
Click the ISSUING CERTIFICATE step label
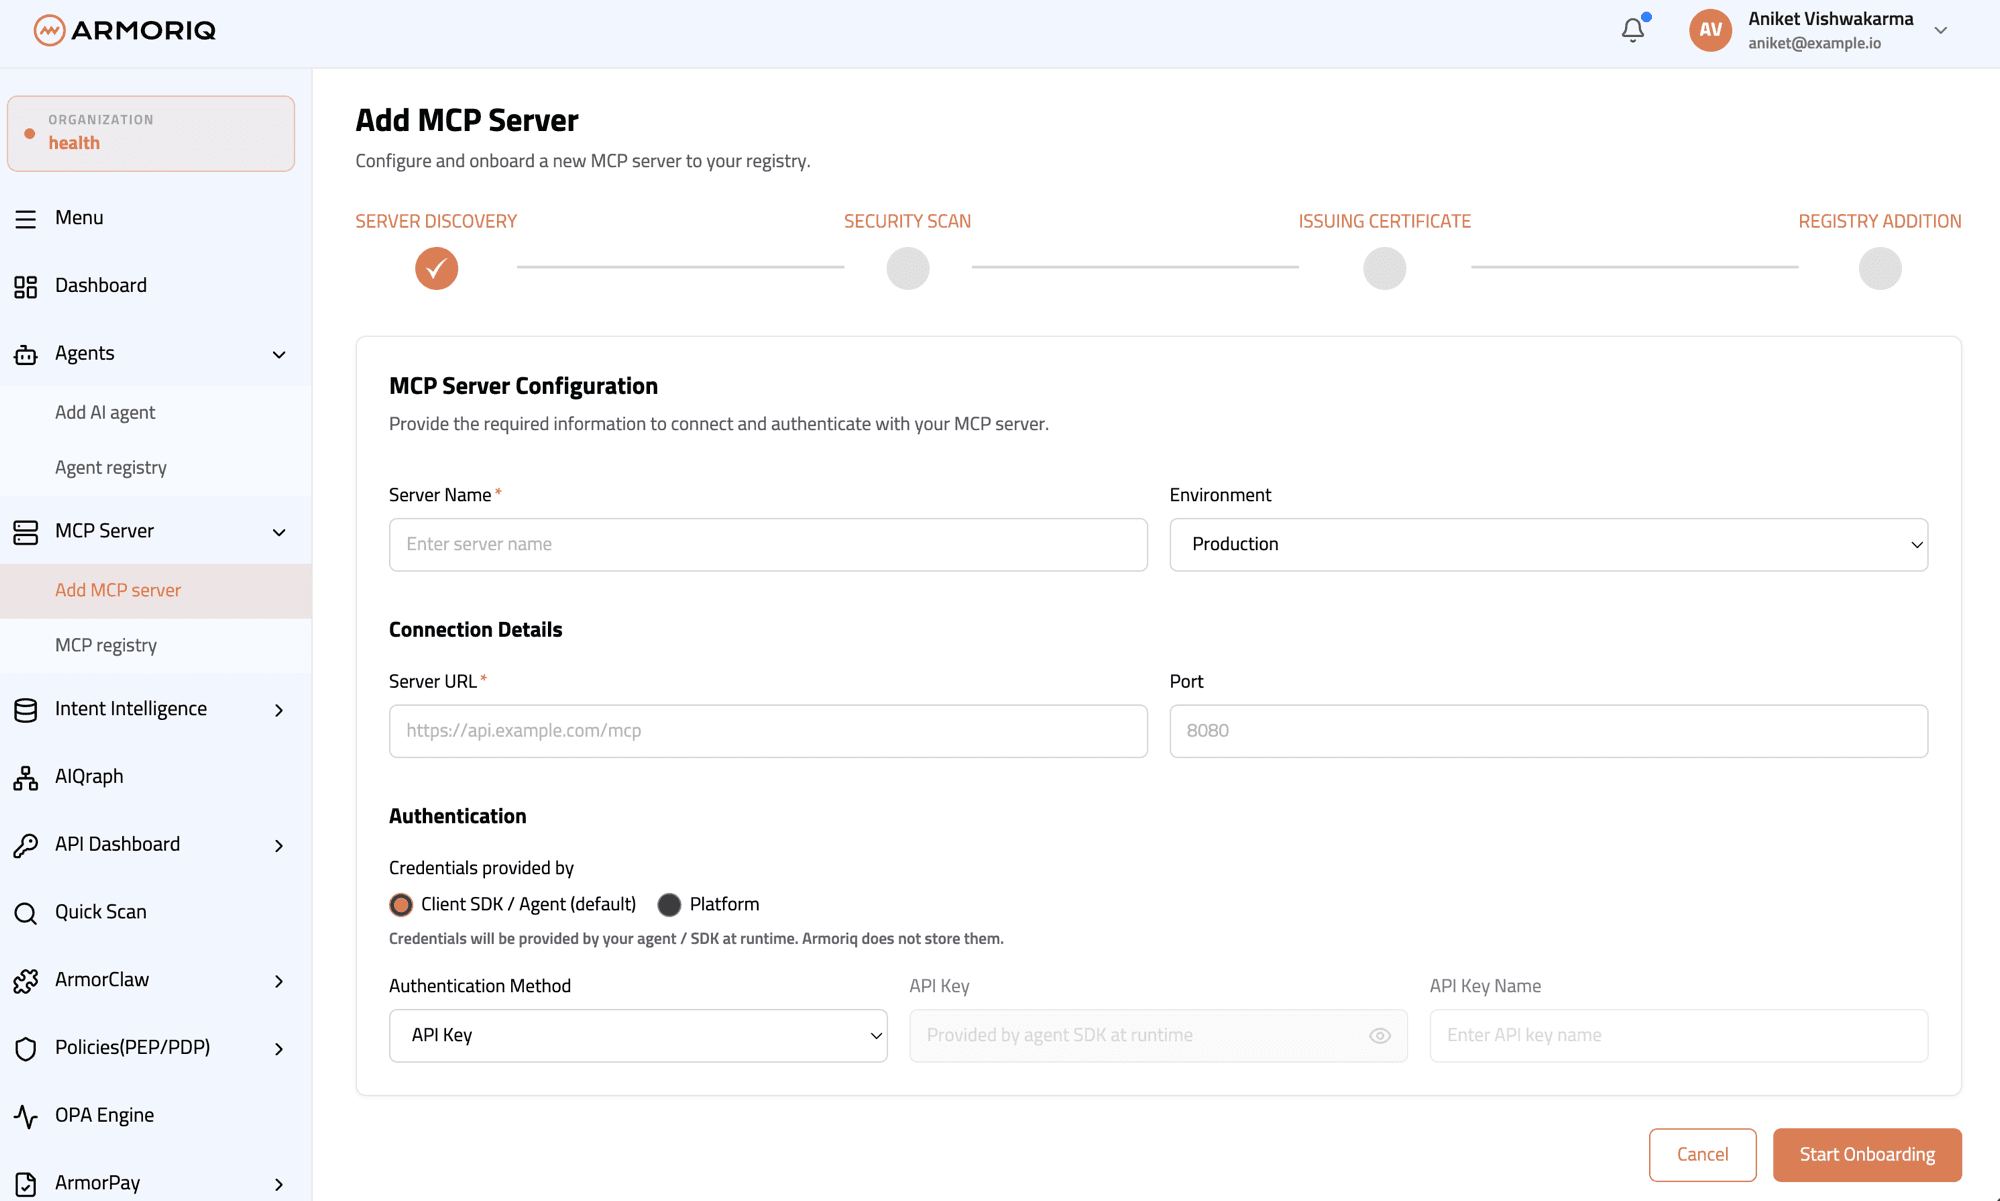click(x=1384, y=221)
